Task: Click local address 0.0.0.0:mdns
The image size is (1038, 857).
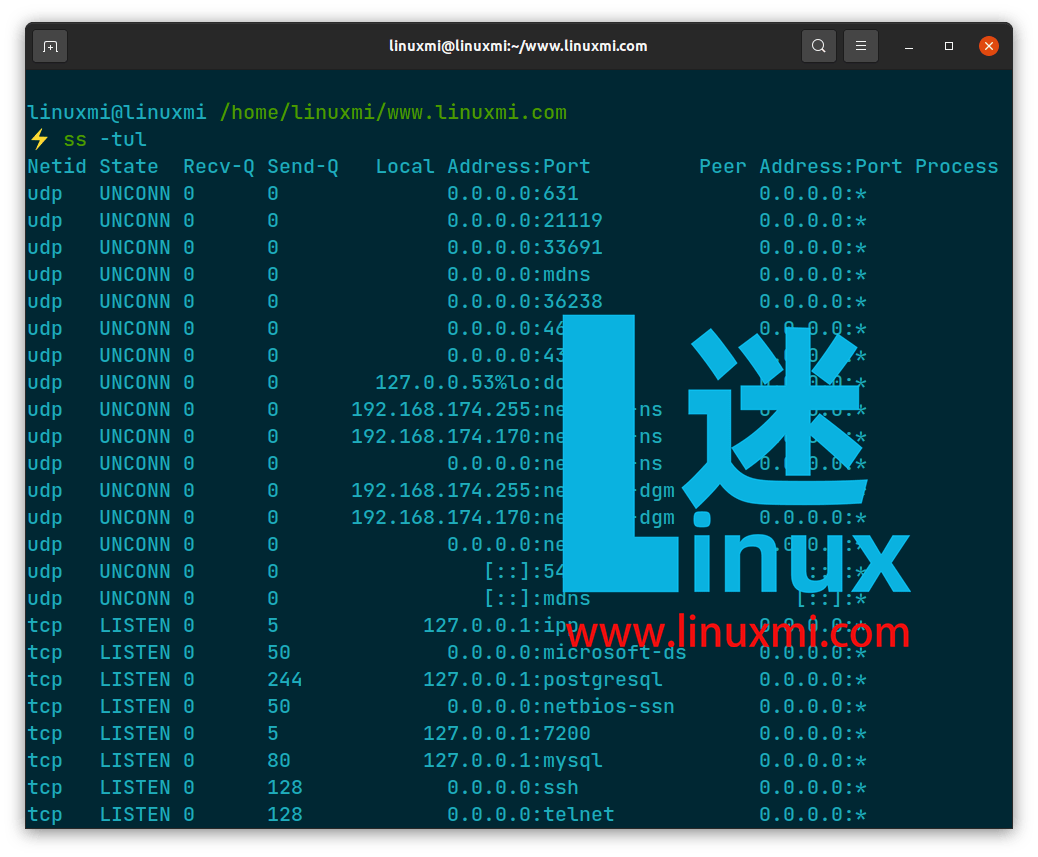Action: [519, 275]
